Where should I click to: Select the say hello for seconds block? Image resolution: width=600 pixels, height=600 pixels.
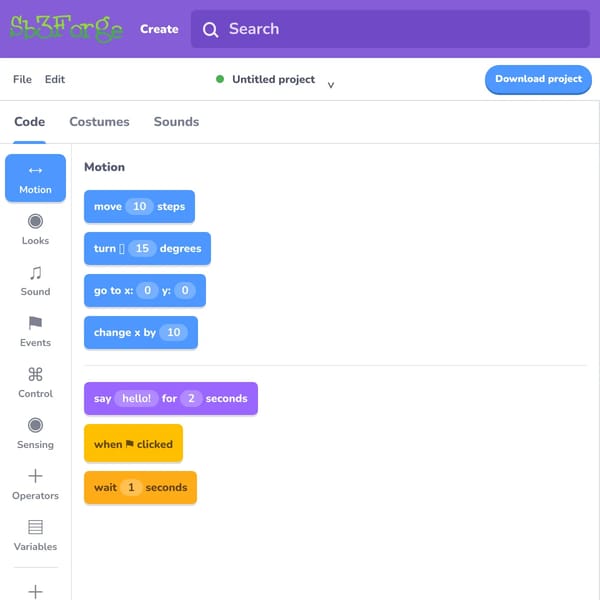(171, 398)
